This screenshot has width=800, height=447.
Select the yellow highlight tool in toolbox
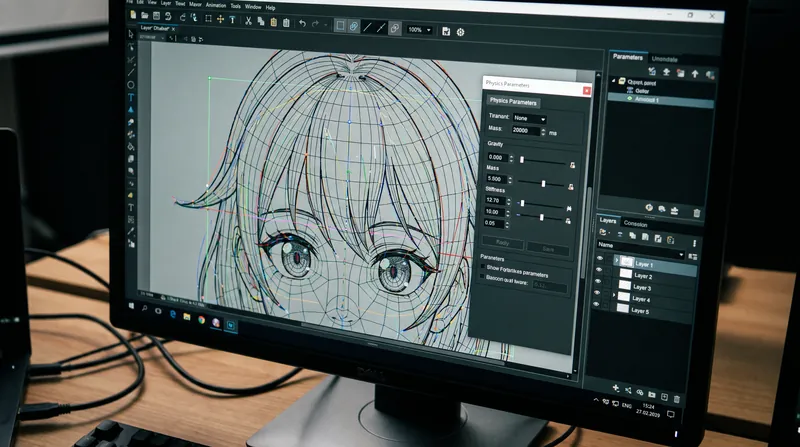131,195
